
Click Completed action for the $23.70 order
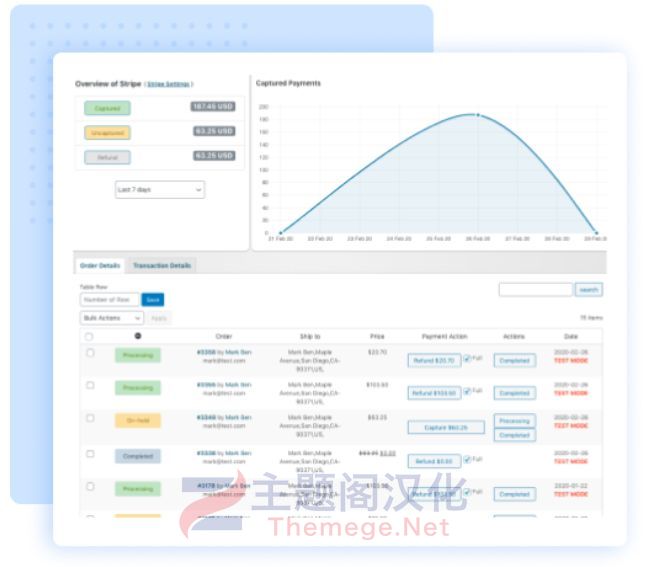point(514,360)
